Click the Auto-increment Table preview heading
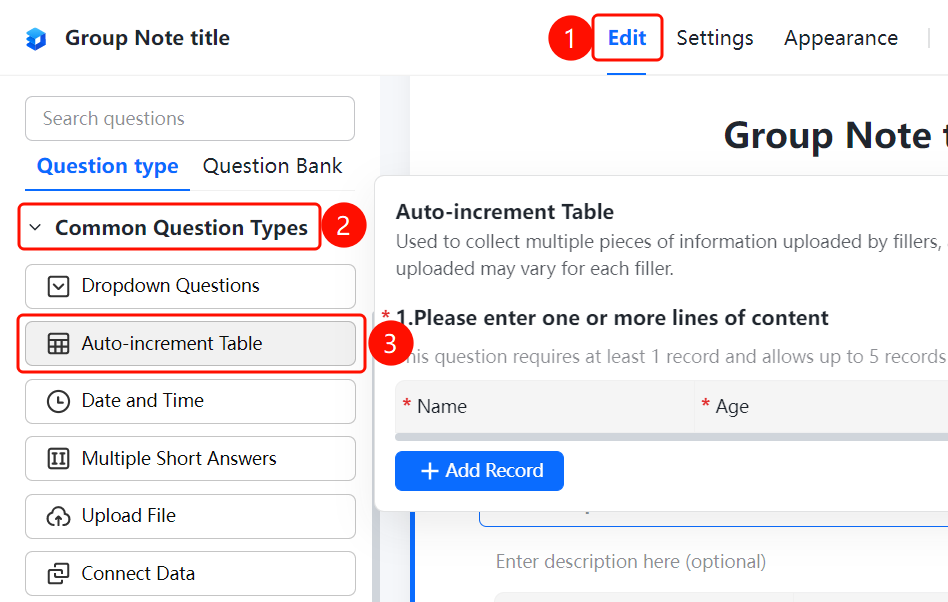The height and width of the screenshot is (602, 948). point(505,212)
